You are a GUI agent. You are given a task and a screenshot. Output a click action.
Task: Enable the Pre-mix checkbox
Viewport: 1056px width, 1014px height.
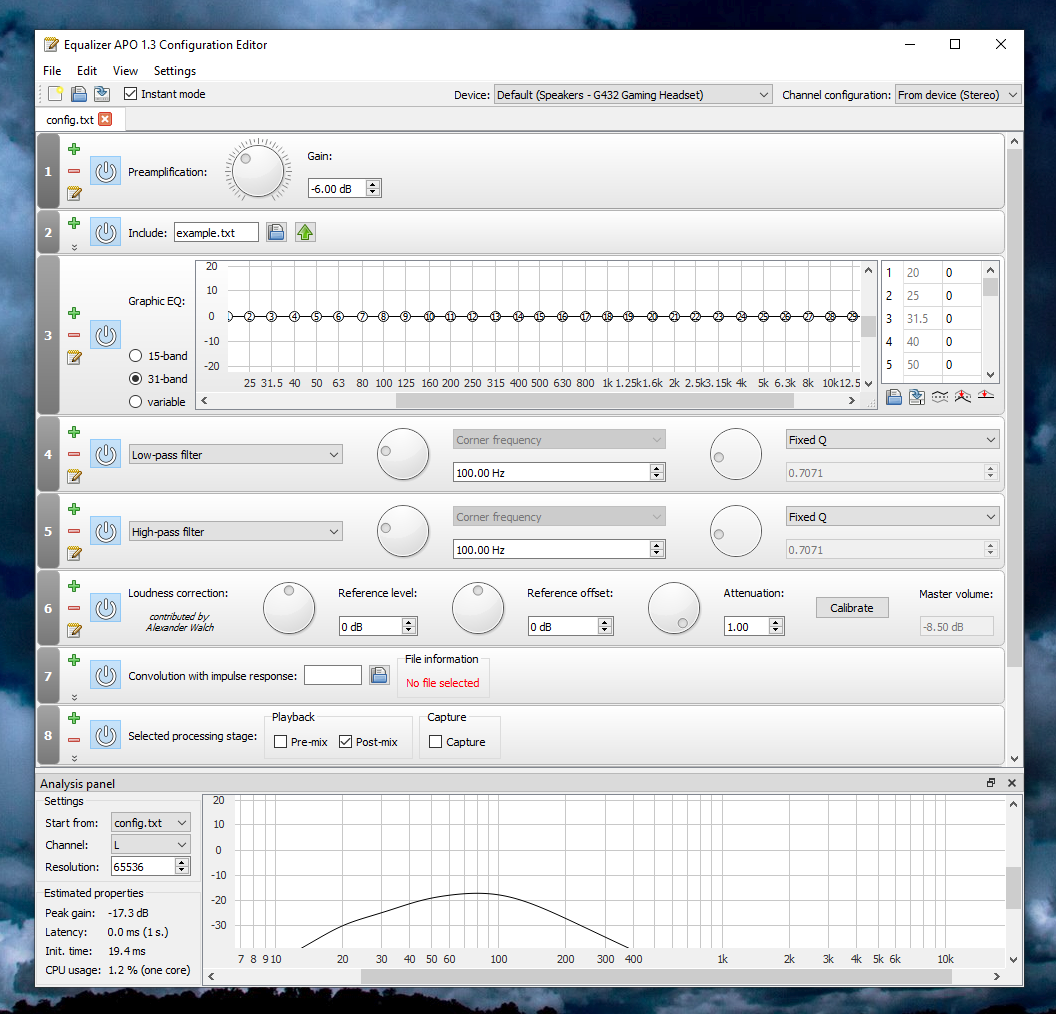281,742
